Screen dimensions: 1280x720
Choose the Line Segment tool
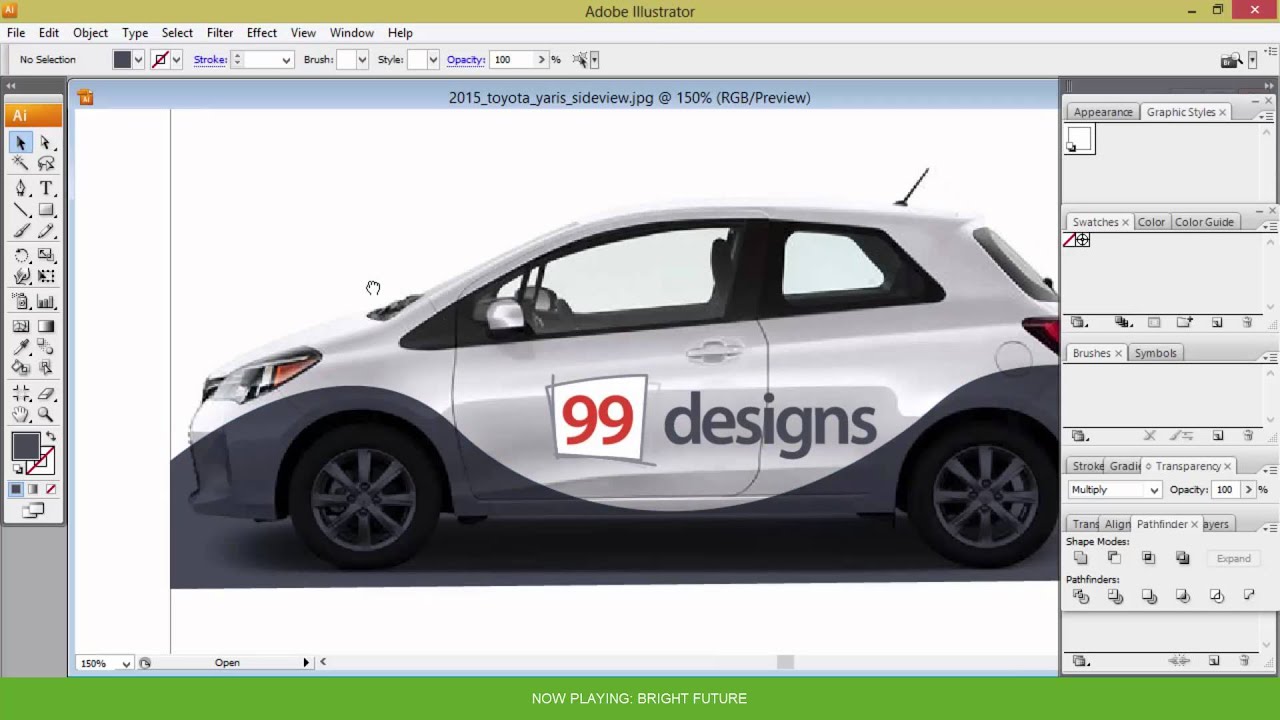[x=21, y=210]
